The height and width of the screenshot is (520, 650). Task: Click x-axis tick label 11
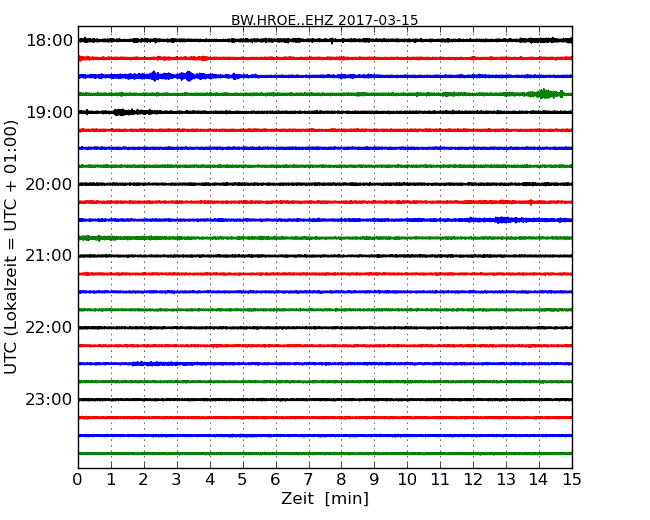point(440,479)
